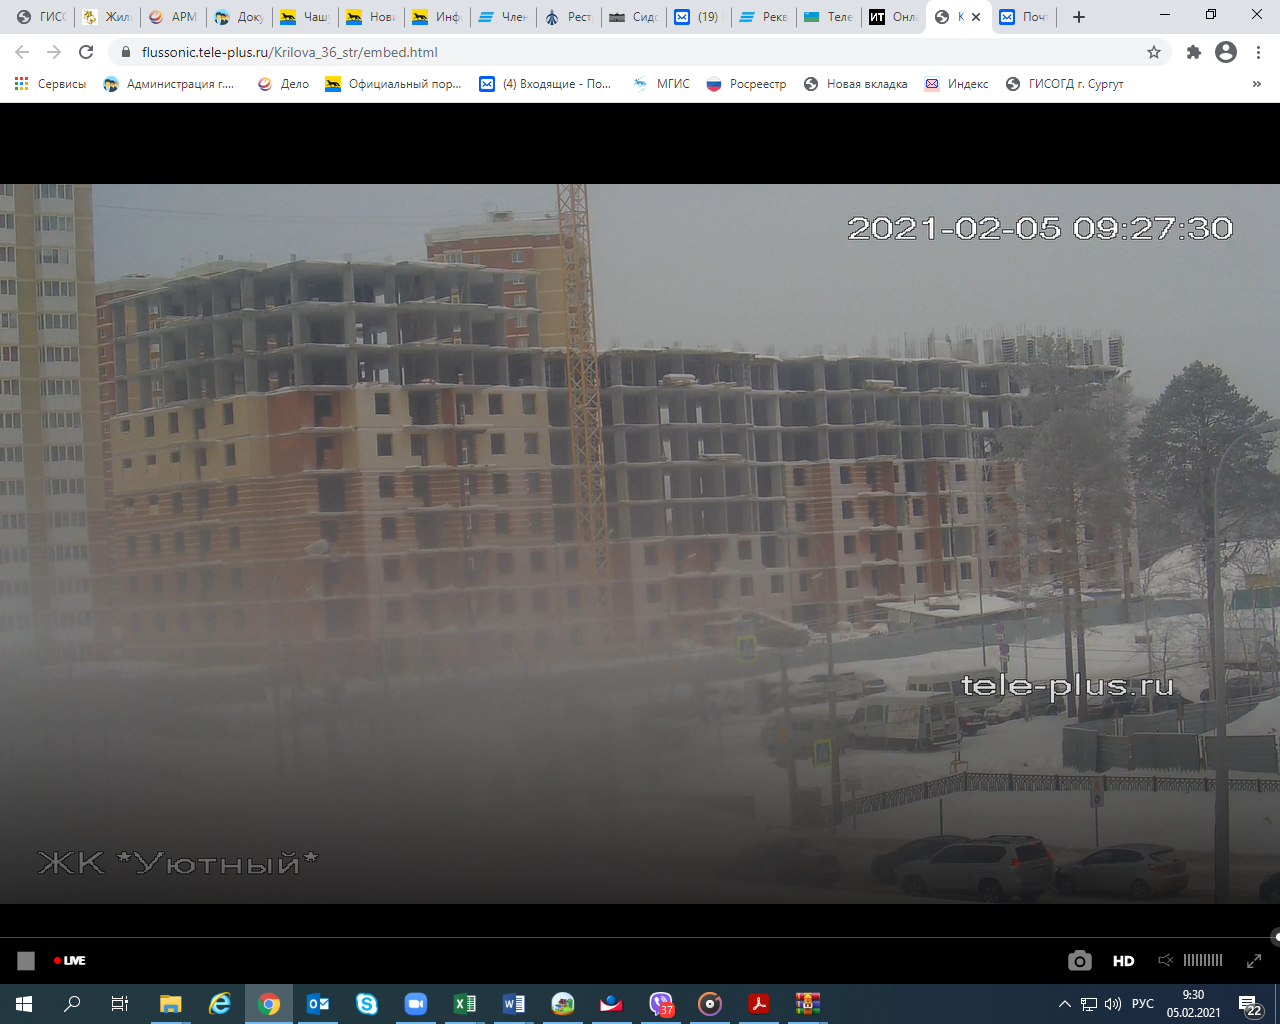The image size is (1280, 1024).
Task: Enter fullscreen mode in video player
Action: (x=1253, y=961)
